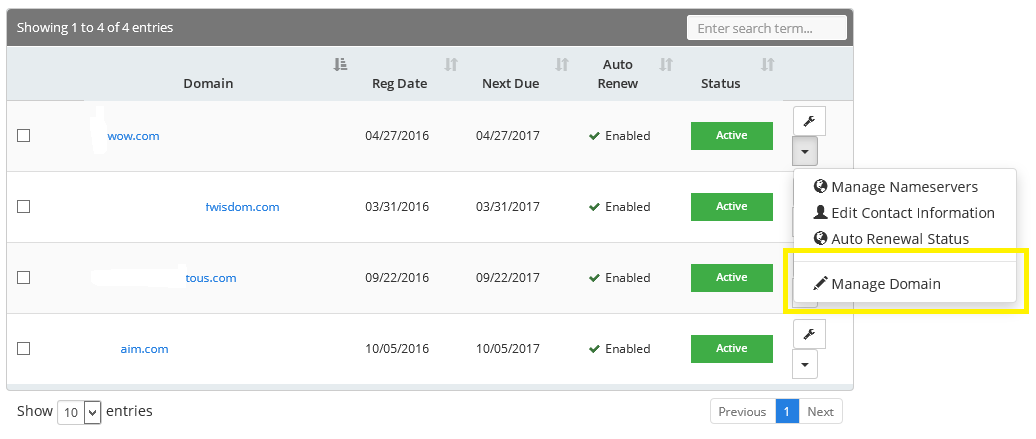Click the Next Due column header
Image resolution: width=1036 pixels, height=439 pixels.
(x=510, y=83)
